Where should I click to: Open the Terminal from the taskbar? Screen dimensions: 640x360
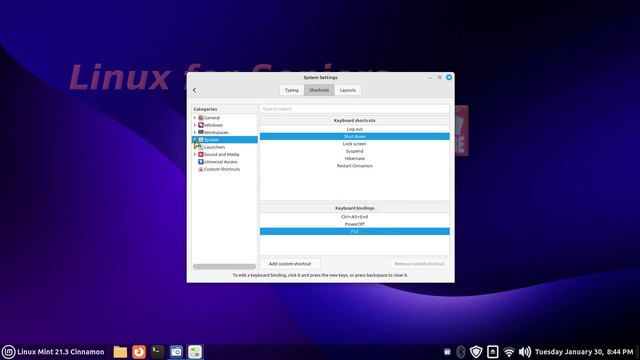point(158,351)
